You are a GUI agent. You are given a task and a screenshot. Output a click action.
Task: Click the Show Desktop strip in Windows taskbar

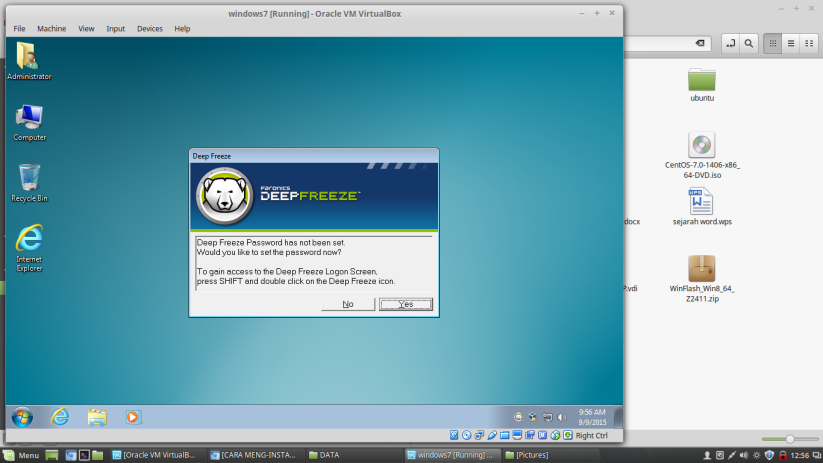(618, 417)
